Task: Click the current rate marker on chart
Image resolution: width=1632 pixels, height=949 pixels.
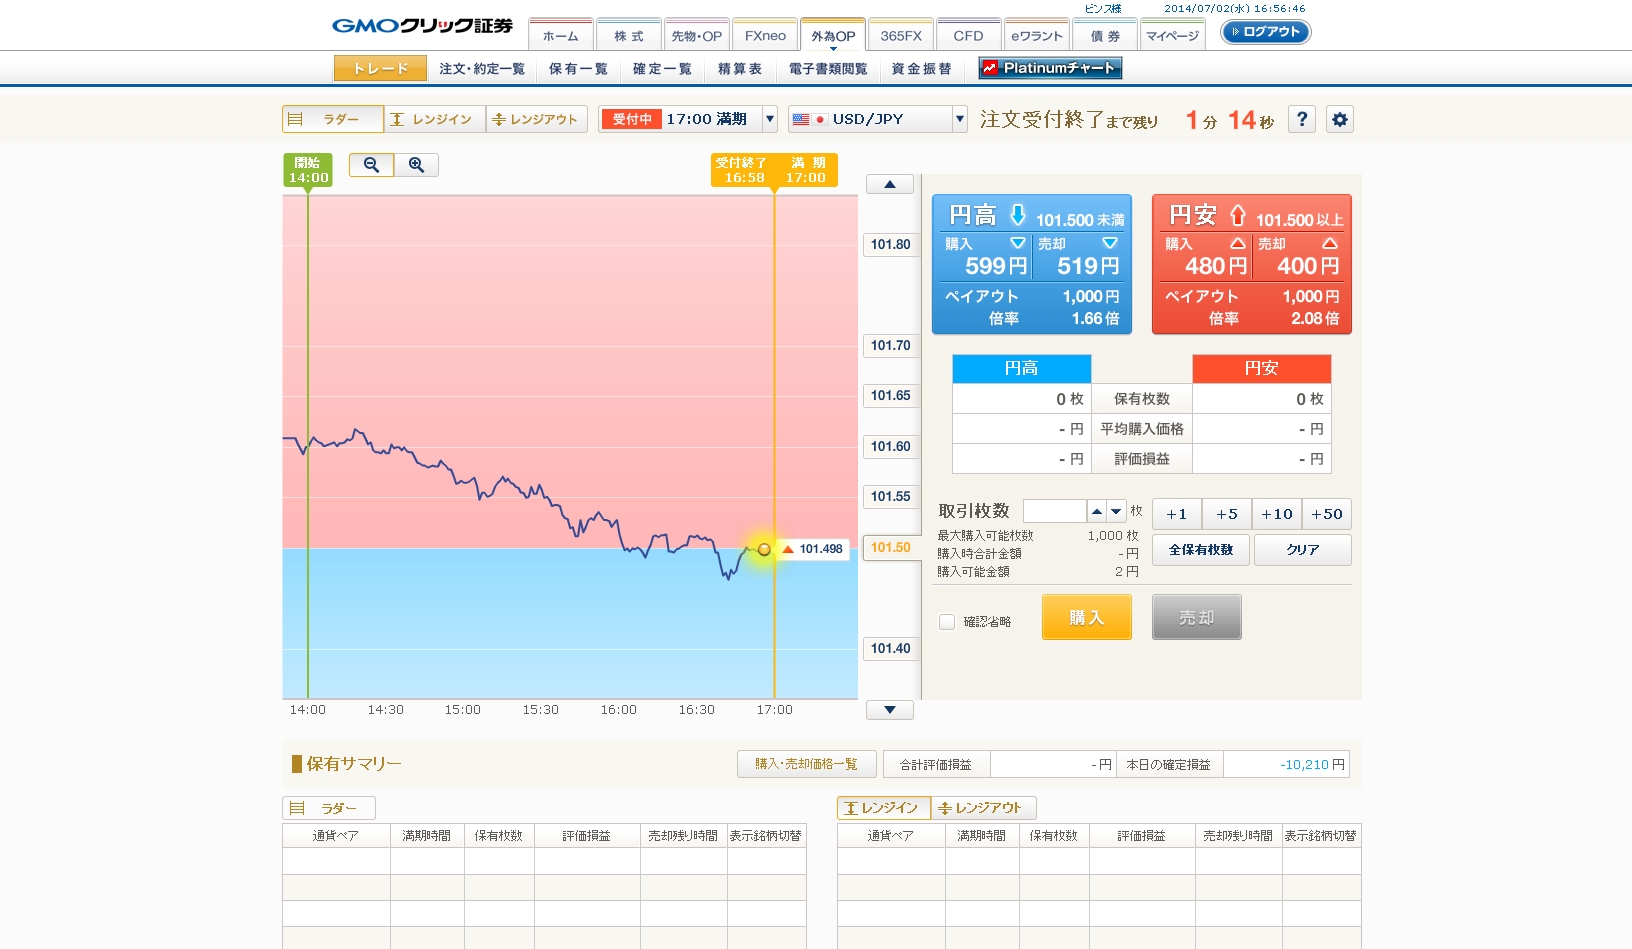Action: click(764, 549)
